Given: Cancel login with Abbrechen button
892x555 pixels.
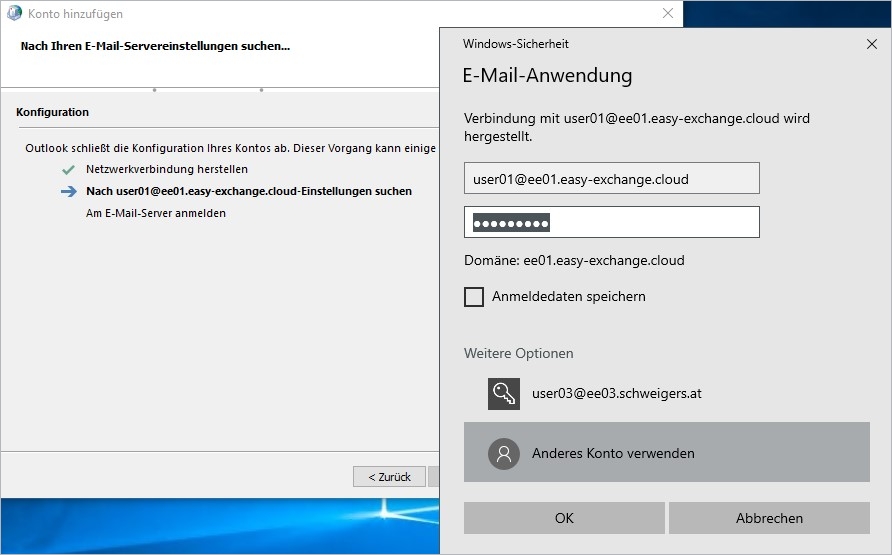Looking at the screenshot, I should [x=769, y=517].
